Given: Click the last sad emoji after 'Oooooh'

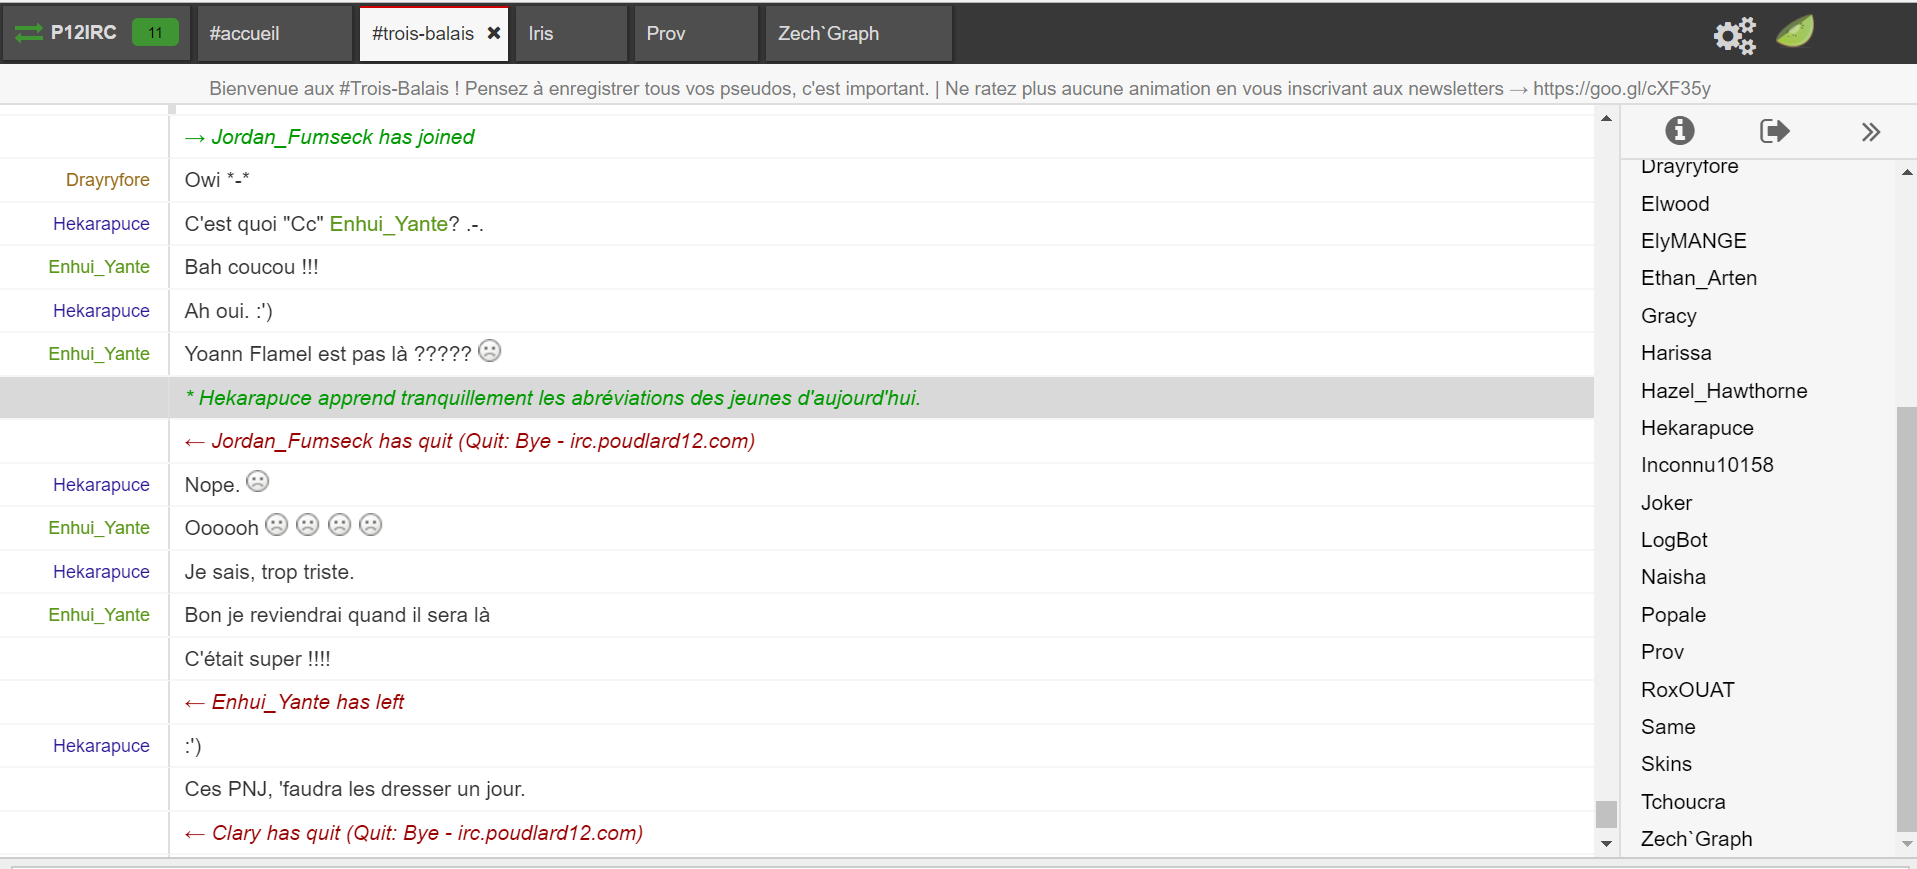Looking at the screenshot, I should [x=371, y=525].
